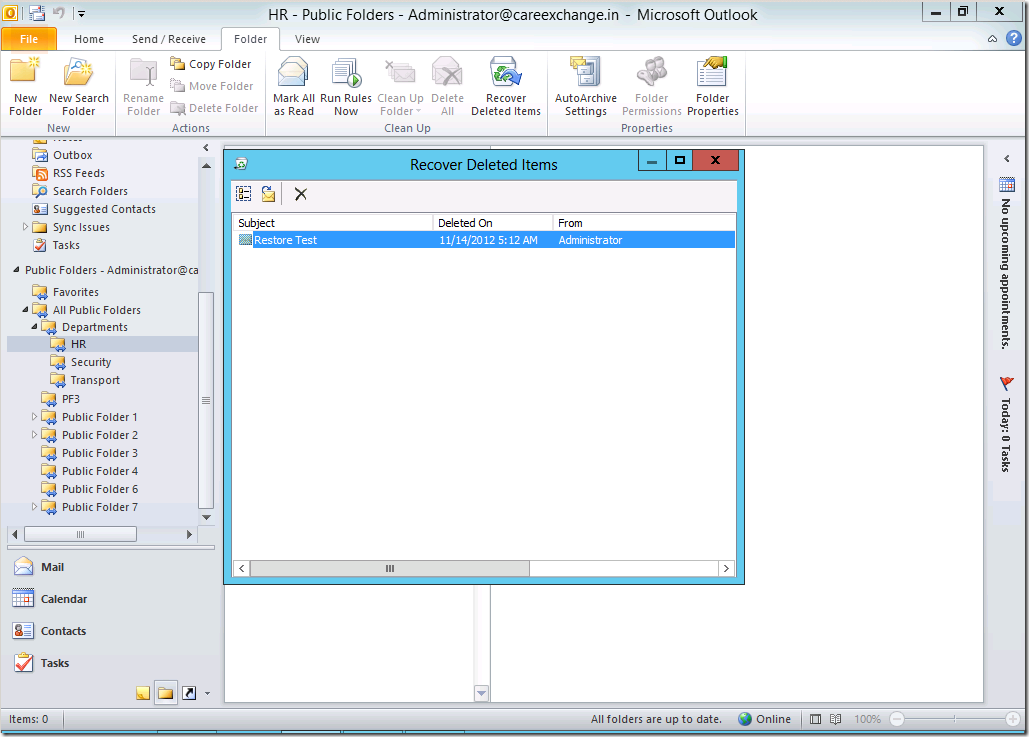Open the Folder List navigation icon

165,693
